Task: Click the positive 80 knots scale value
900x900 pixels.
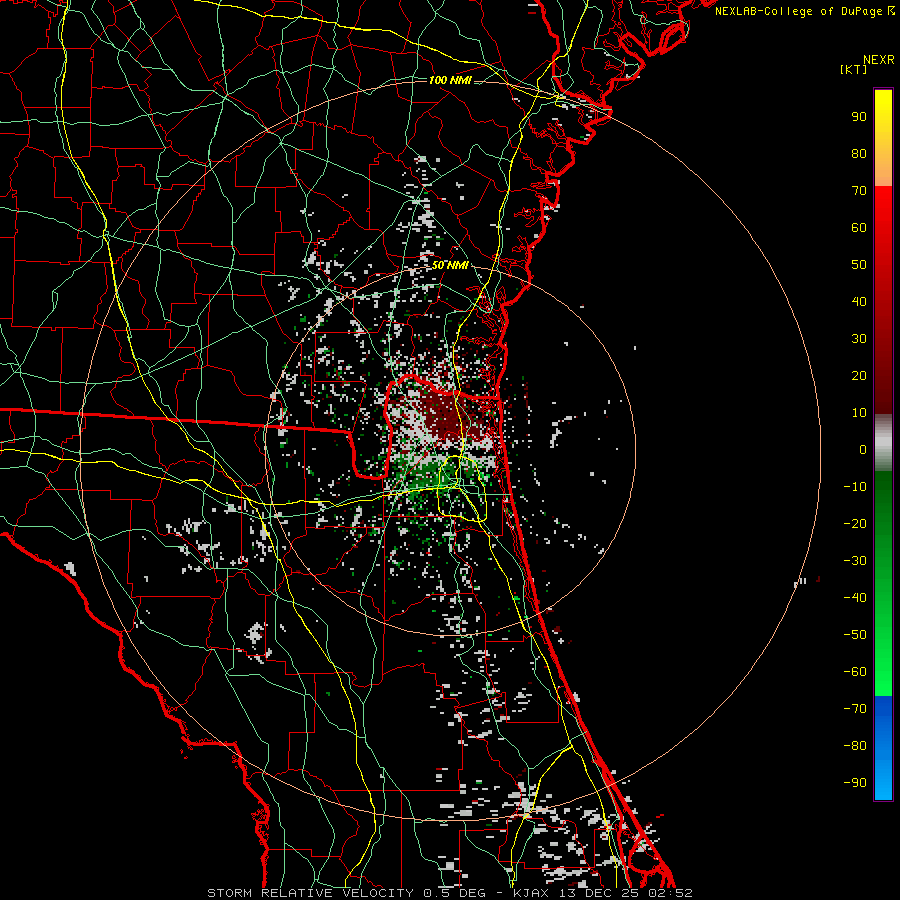Action: pos(859,153)
